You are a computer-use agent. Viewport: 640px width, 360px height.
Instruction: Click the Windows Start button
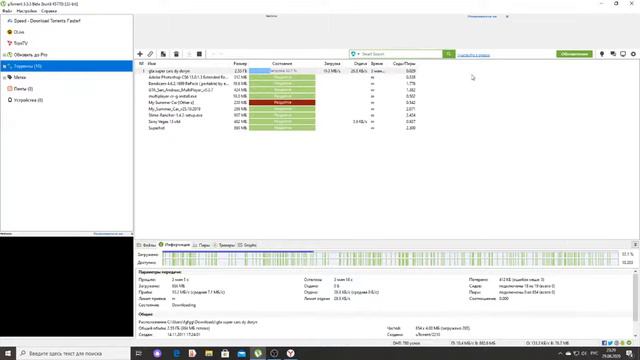(x=8, y=353)
